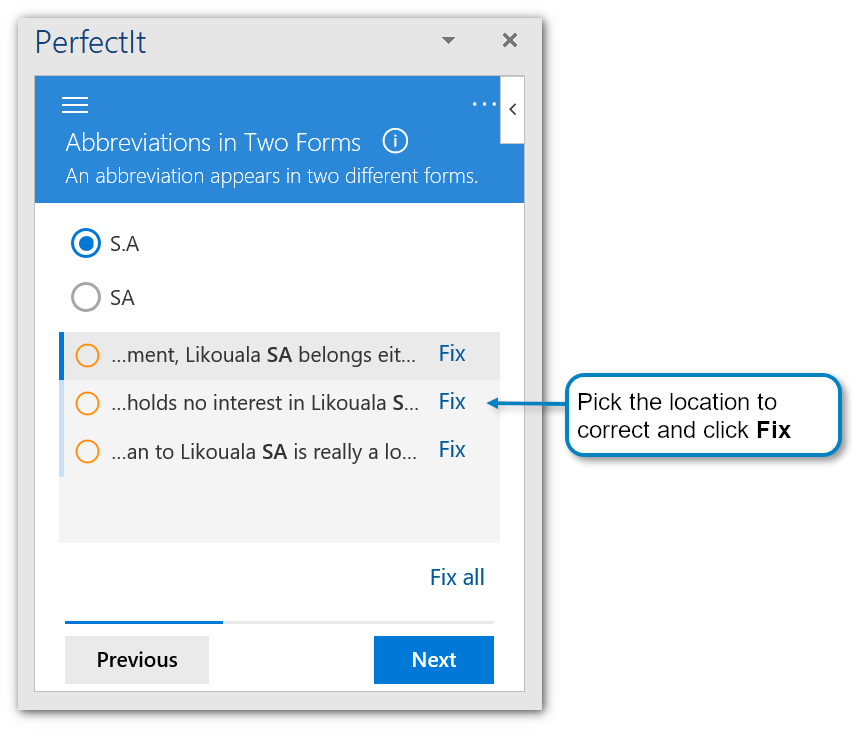Close the PerfectIt task pane
865x733 pixels.
pos(510,41)
